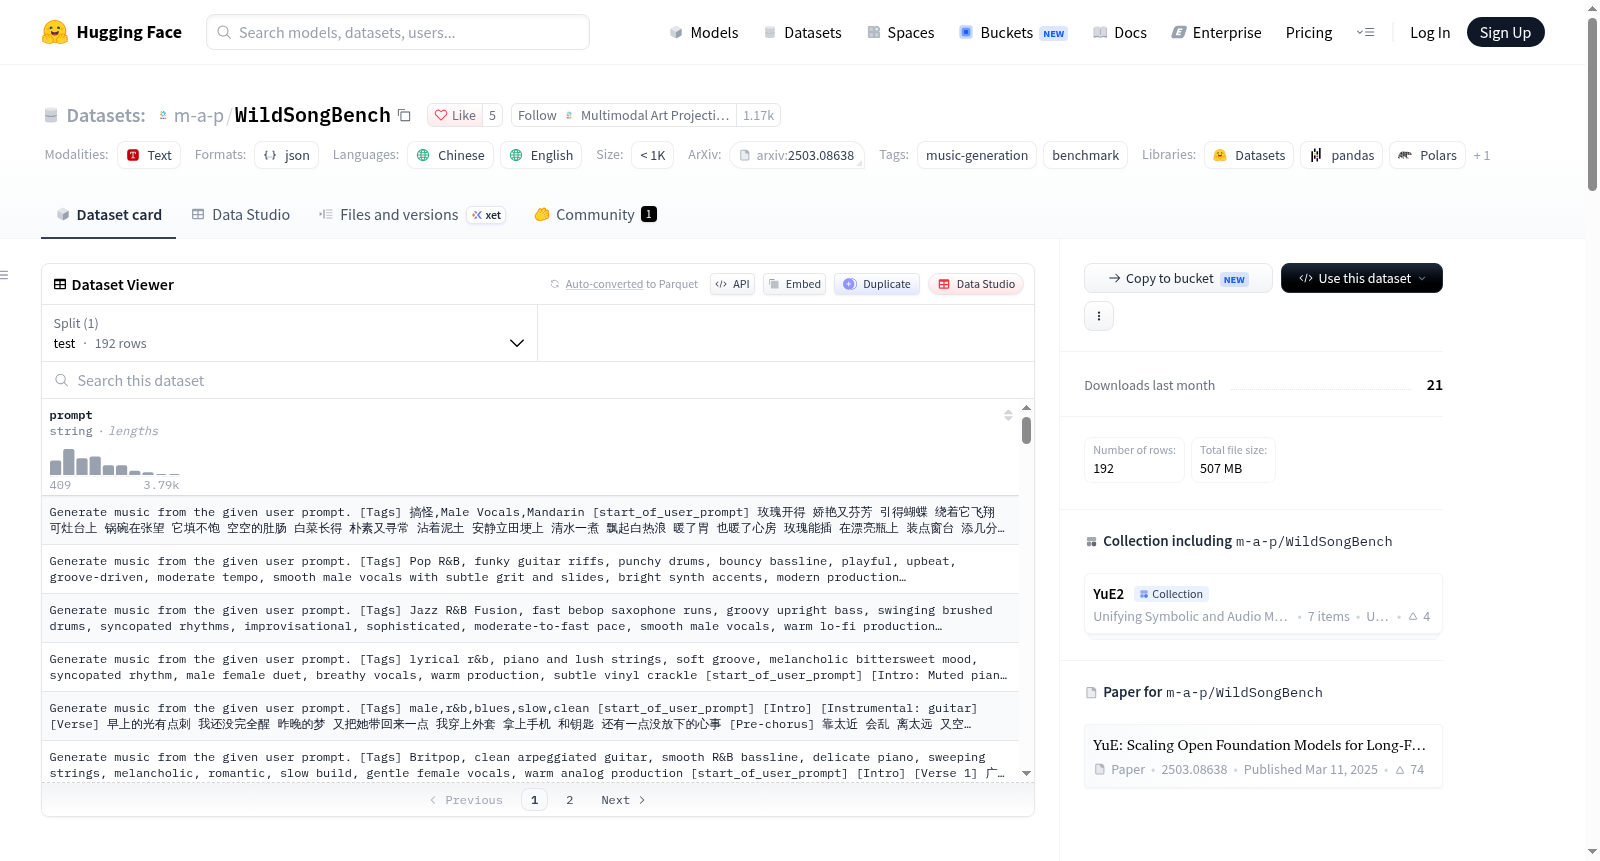This screenshot has height=861, width=1600.
Task: Click the music-generation tag
Action: [977, 155]
